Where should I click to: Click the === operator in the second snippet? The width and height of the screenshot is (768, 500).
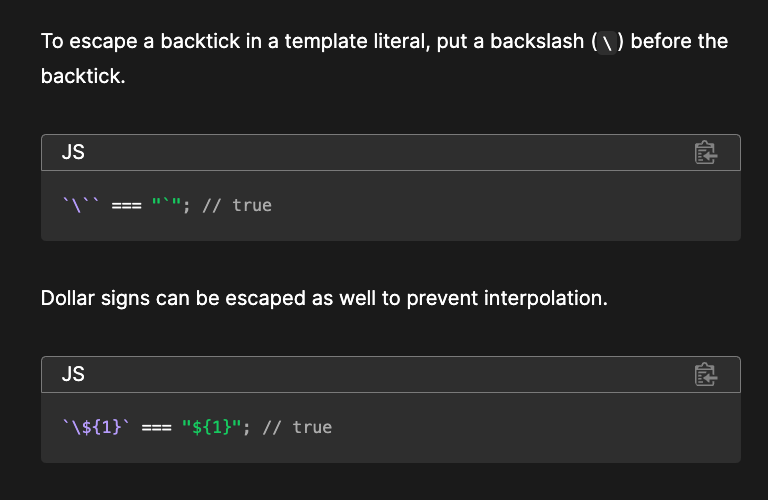tap(156, 427)
